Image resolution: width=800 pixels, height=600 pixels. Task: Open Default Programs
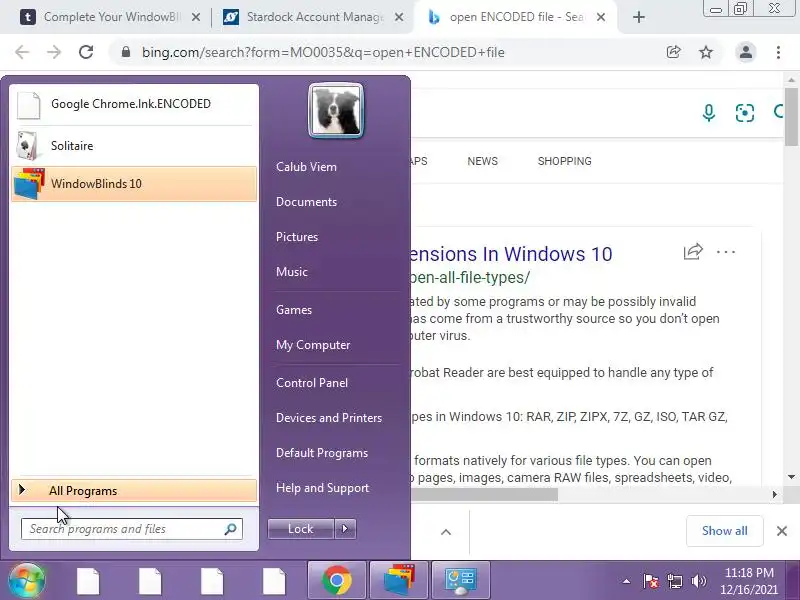(322, 453)
